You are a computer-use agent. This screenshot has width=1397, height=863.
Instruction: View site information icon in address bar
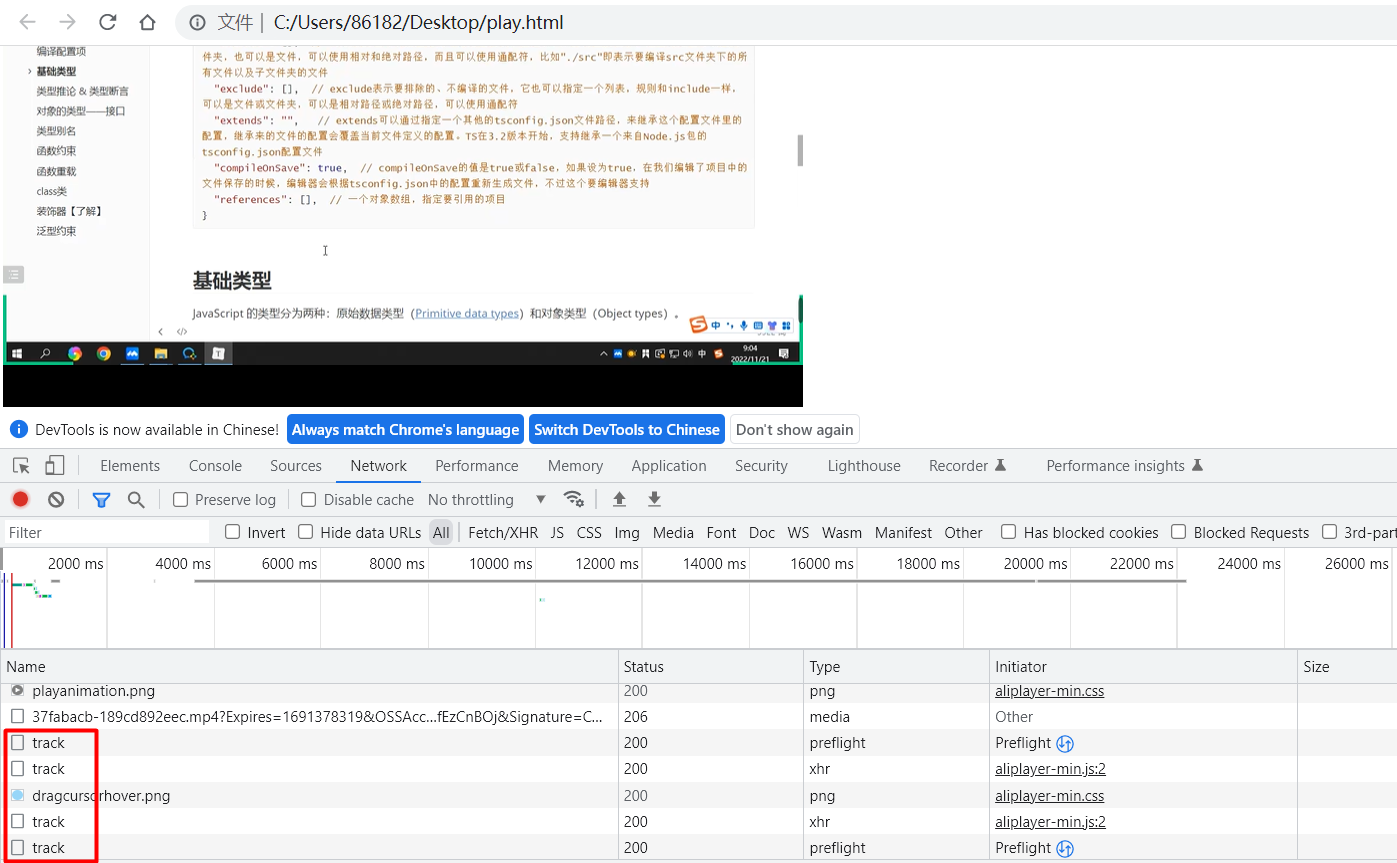(198, 22)
